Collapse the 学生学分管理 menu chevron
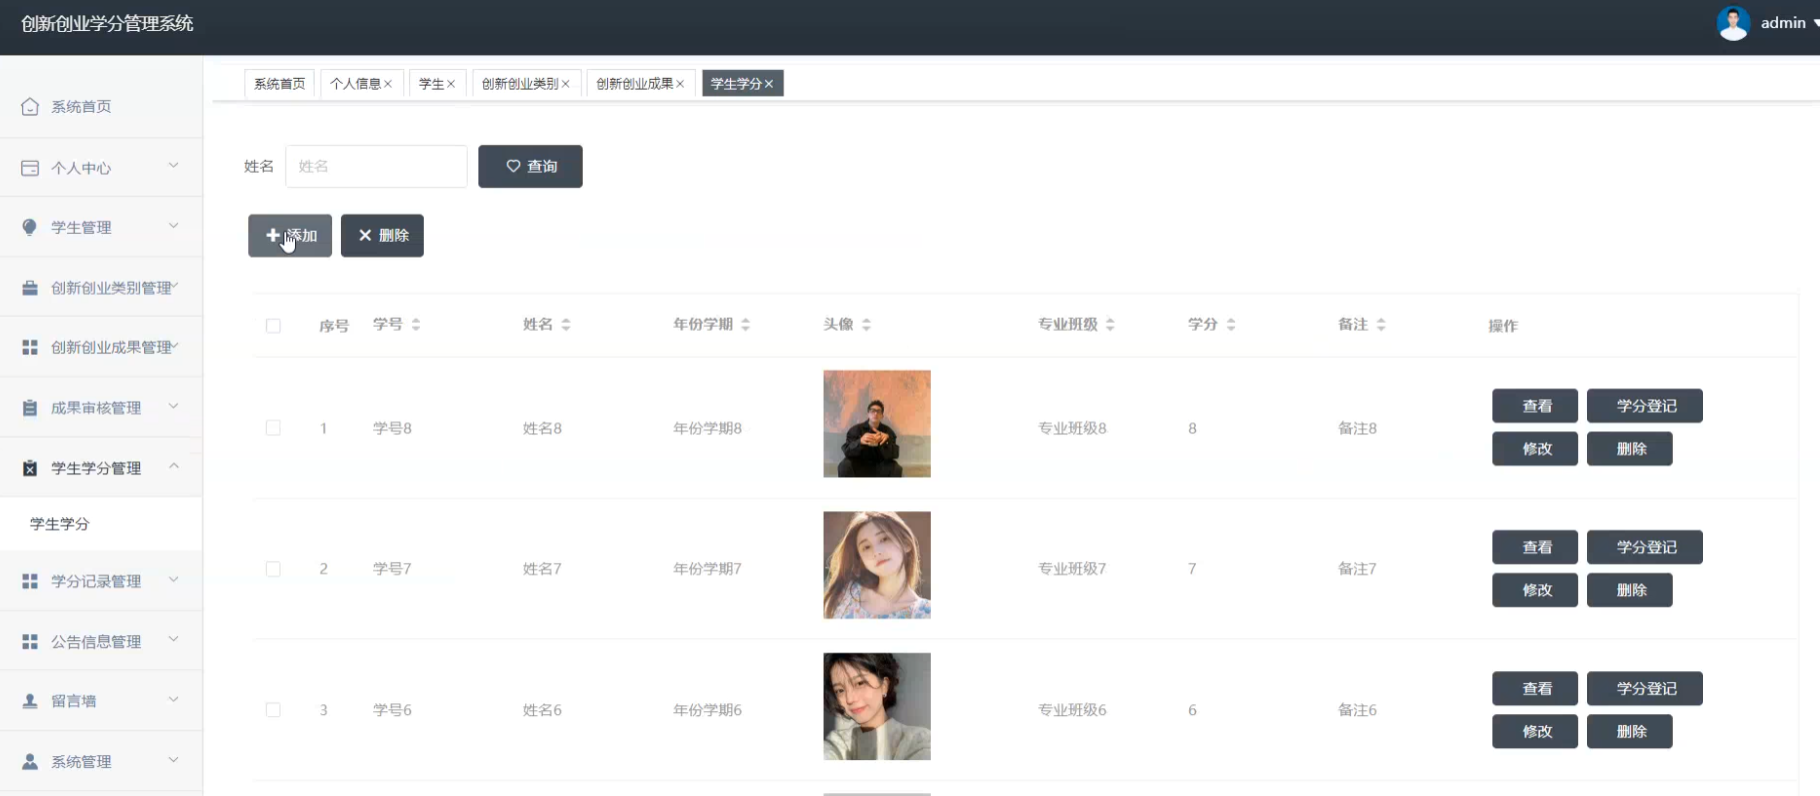1820x796 pixels. [174, 466]
